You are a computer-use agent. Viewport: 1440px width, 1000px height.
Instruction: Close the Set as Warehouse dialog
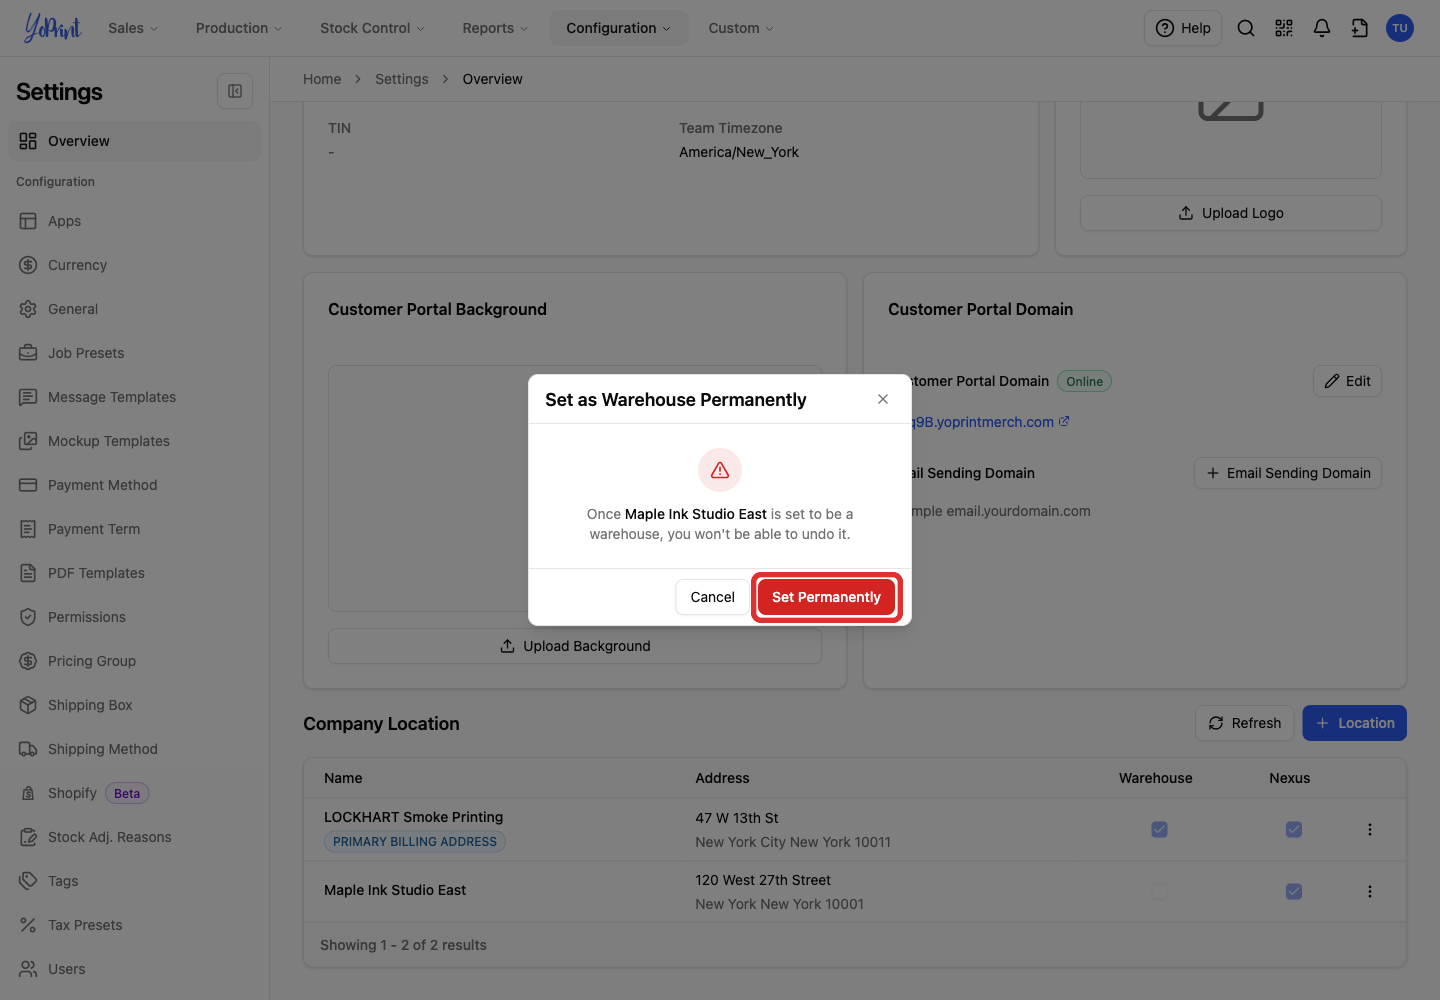[883, 399]
